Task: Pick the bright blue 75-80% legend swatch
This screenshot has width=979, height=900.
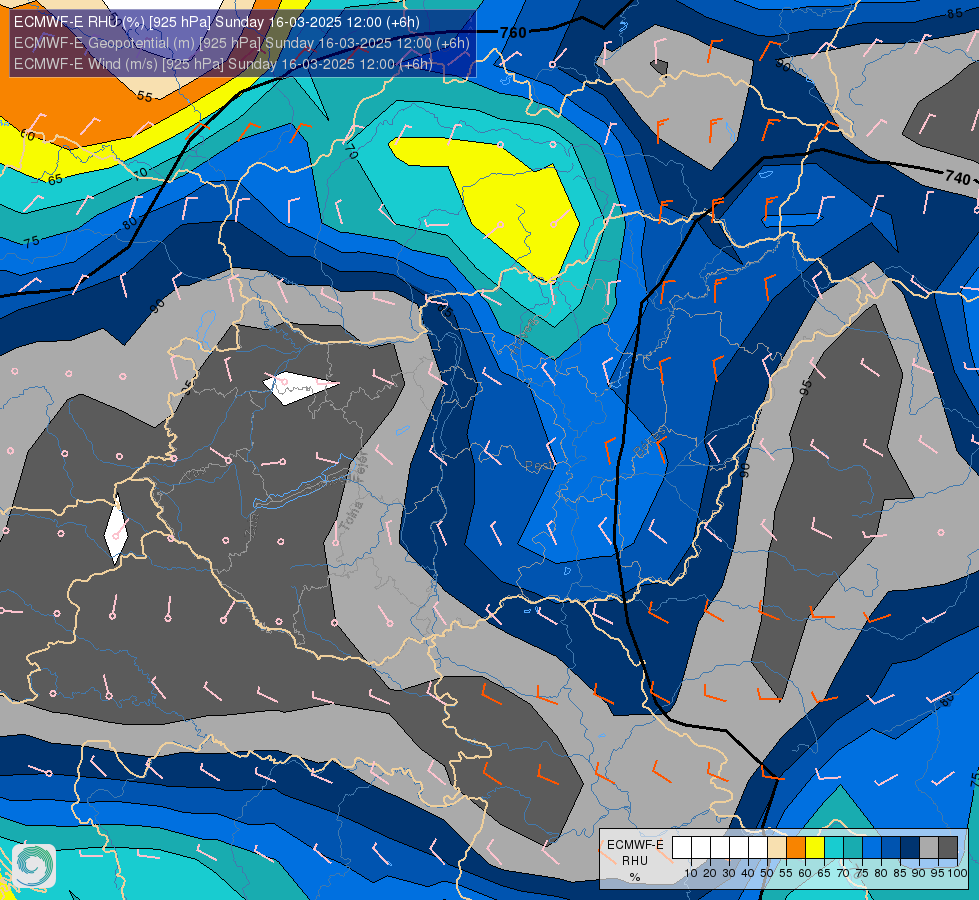Action: point(872,847)
